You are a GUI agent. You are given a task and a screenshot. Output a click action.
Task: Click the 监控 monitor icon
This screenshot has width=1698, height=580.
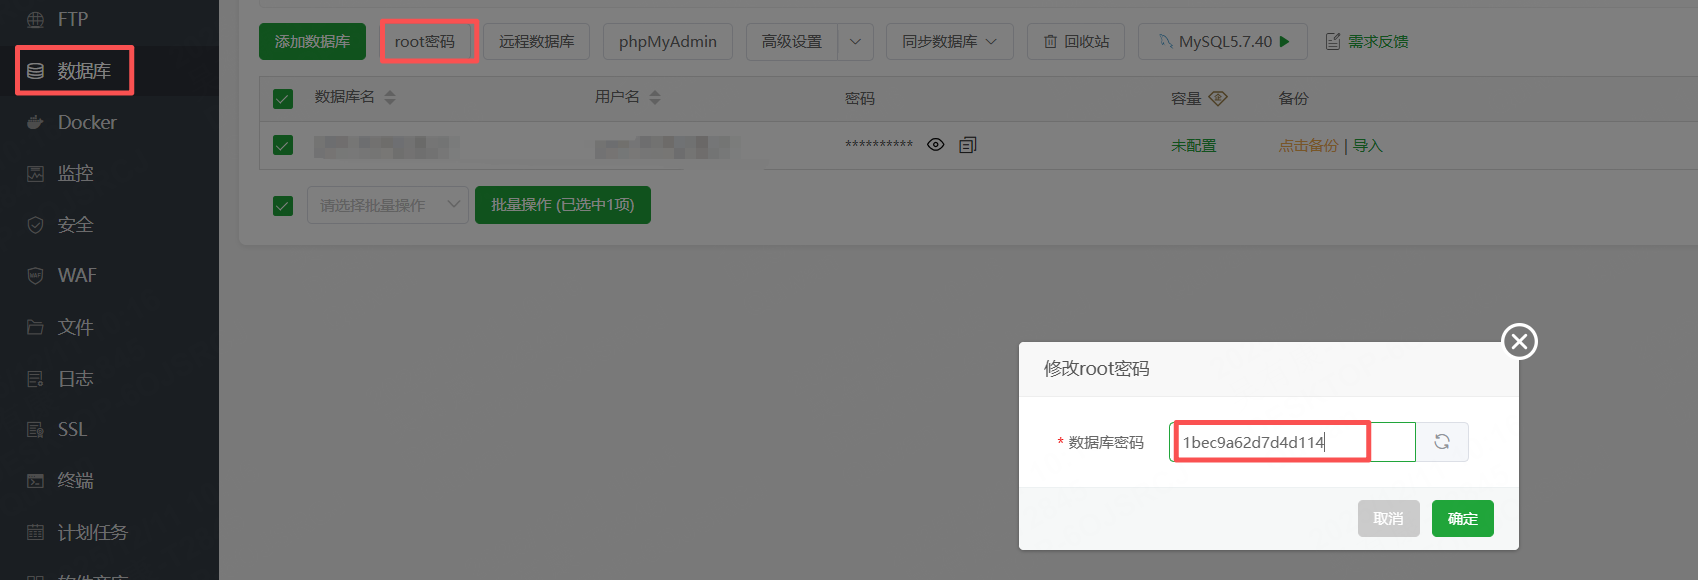35,173
